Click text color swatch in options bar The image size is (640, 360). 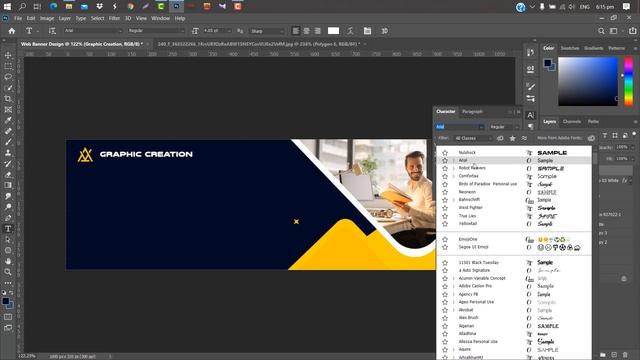pos(333,31)
